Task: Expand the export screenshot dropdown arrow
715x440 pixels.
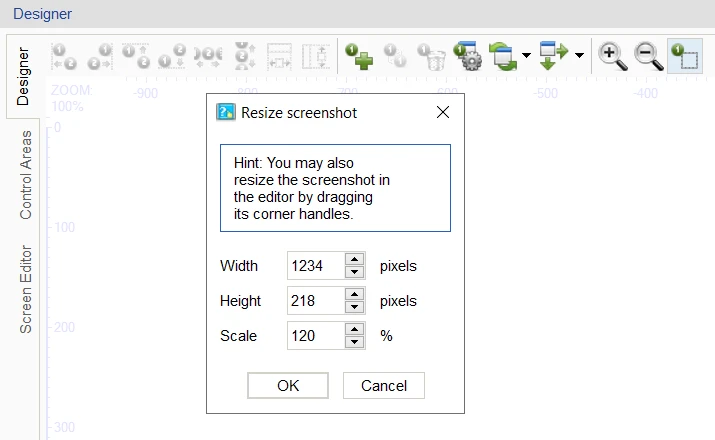Action: (x=579, y=56)
